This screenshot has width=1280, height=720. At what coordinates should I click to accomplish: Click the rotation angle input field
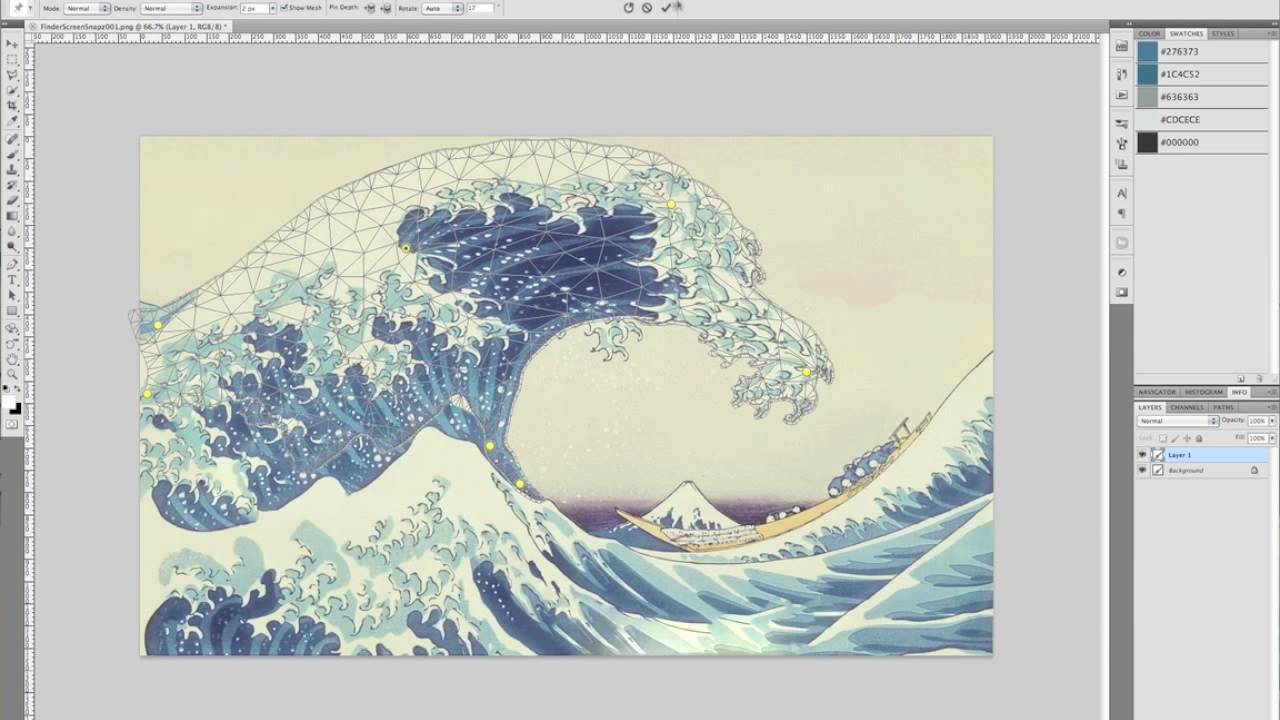[x=479, y=8]
